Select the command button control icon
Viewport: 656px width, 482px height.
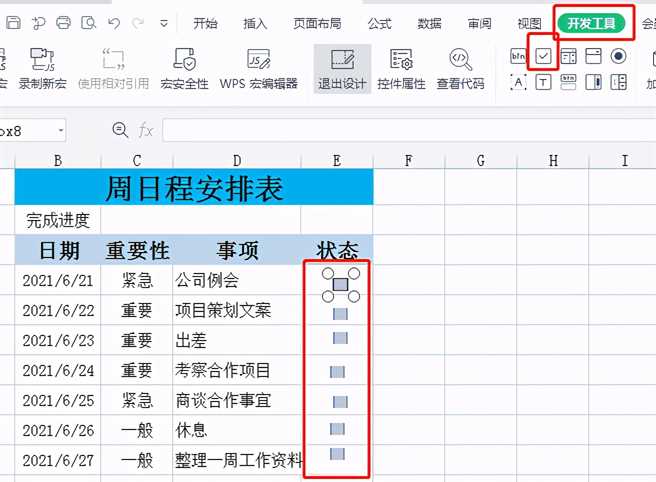click(x=519, y=56)
